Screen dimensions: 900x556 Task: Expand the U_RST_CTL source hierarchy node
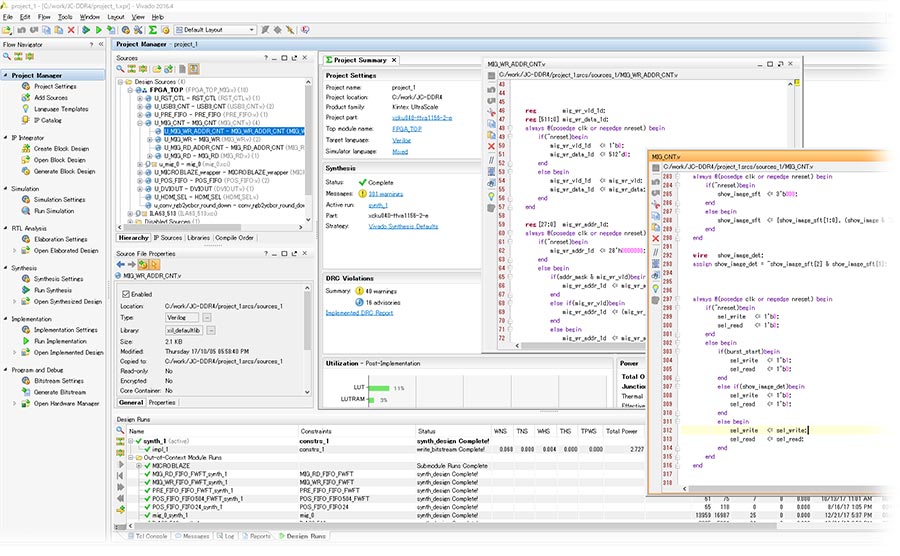coord(141,98)
